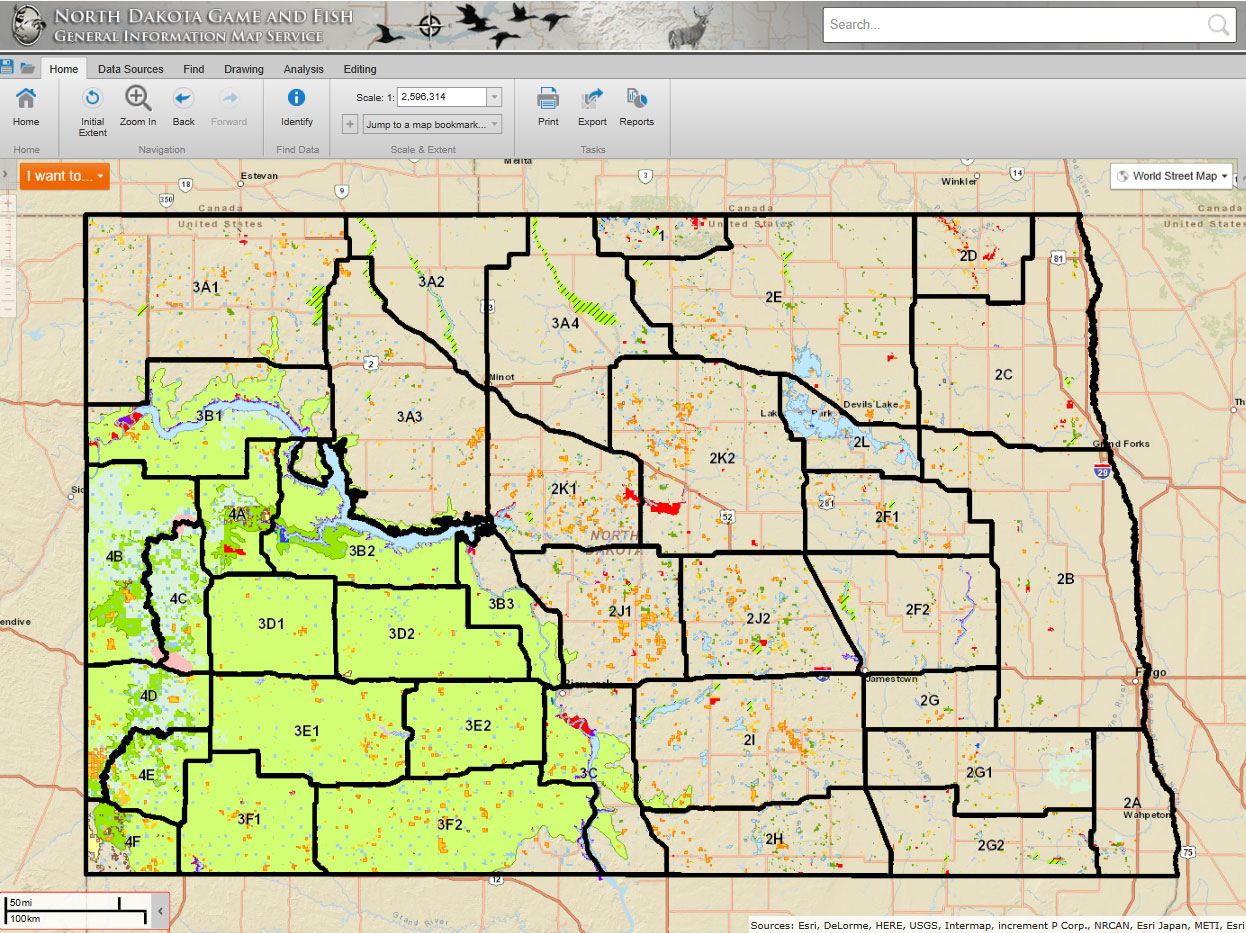Click unit label 3A4 on map

565,323
